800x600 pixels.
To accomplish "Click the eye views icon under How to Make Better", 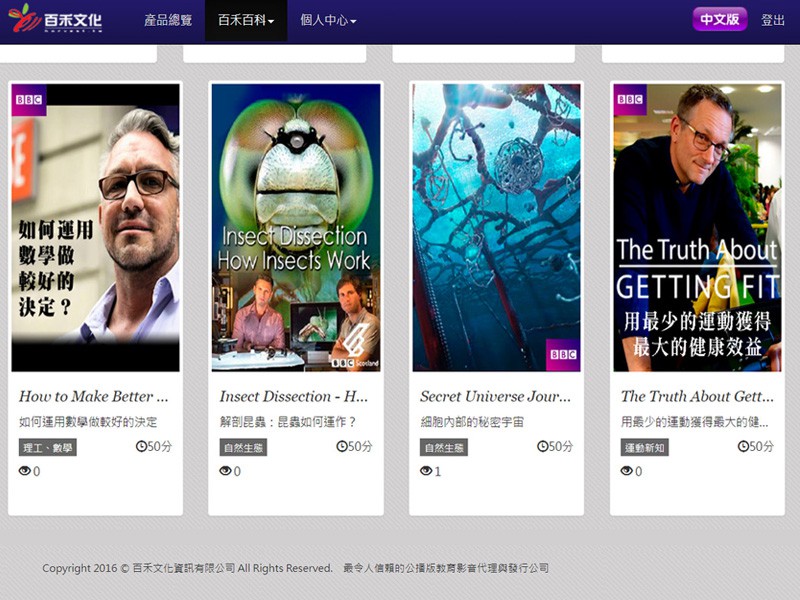I will tap(25, 471).
